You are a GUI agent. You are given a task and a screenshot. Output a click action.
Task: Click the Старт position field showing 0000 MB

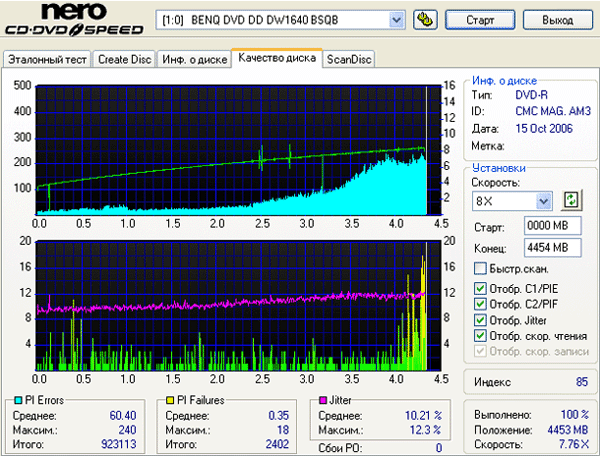547,226
